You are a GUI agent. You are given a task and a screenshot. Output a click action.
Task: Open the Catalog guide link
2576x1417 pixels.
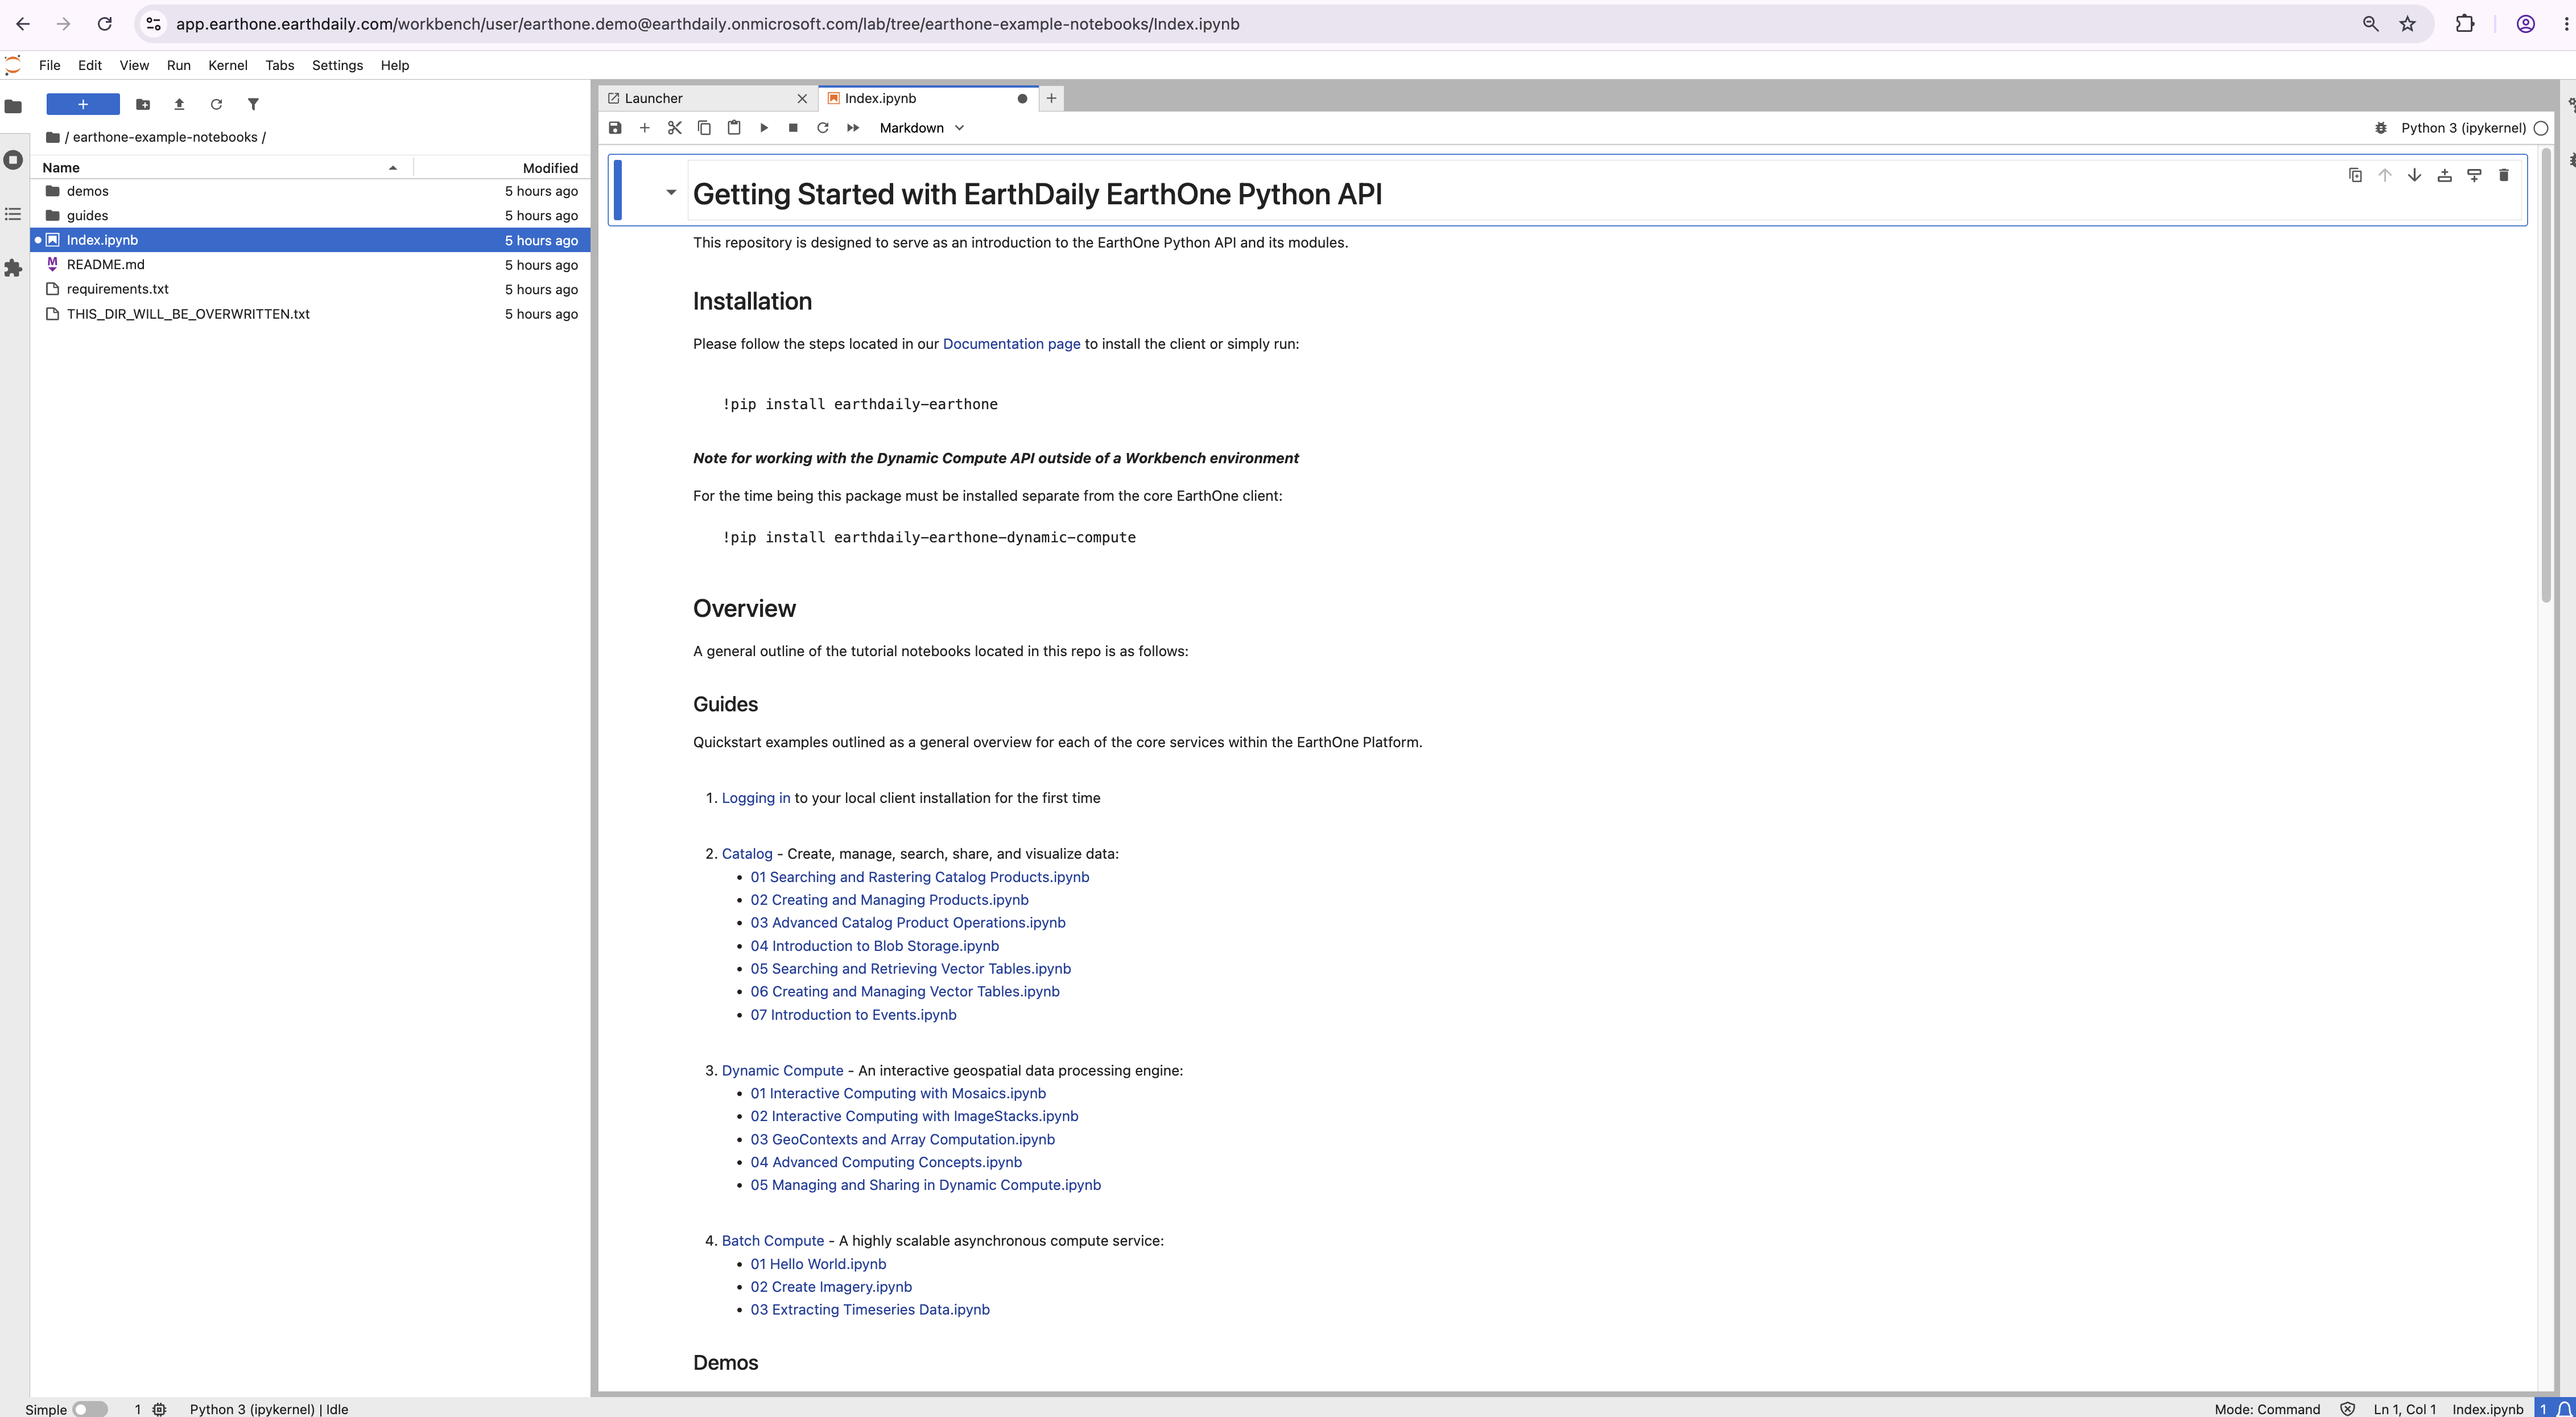click(x=747, y=854)
